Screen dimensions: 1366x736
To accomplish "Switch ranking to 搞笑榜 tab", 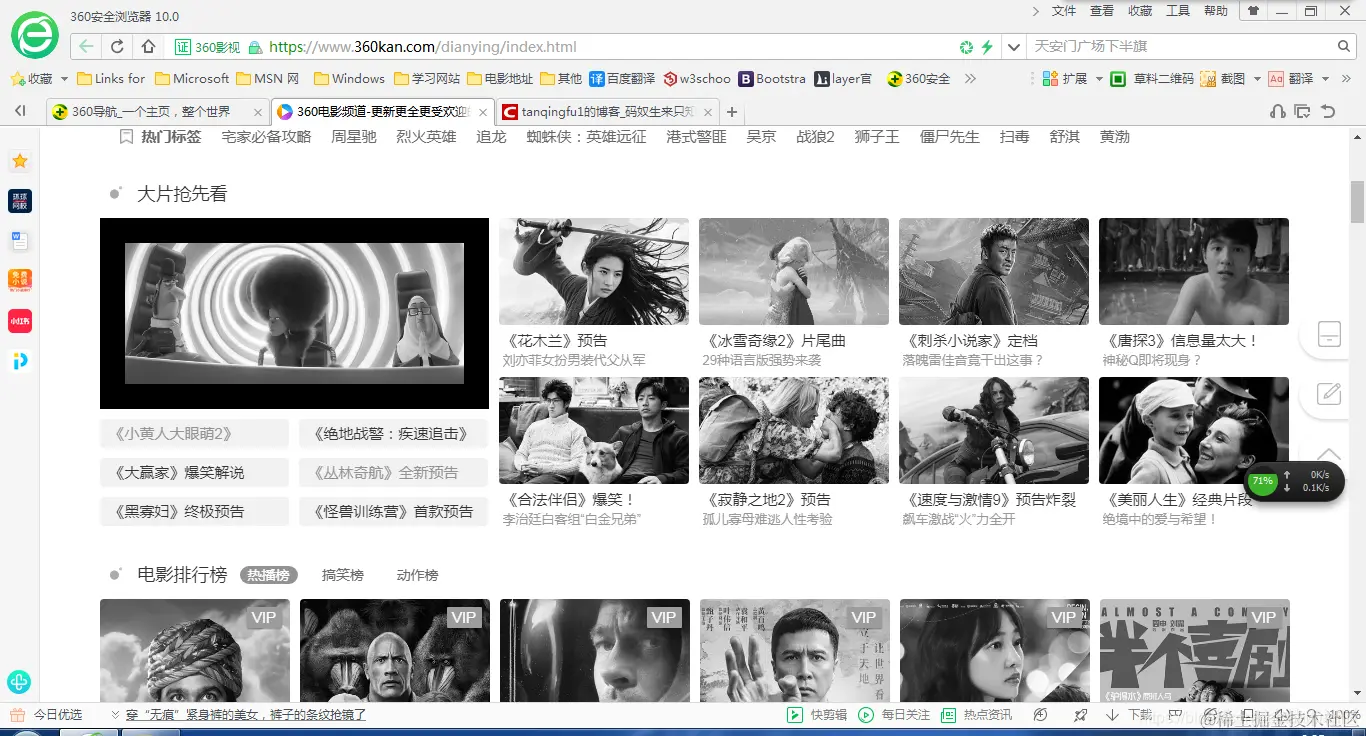I will [x=343, y=575].
